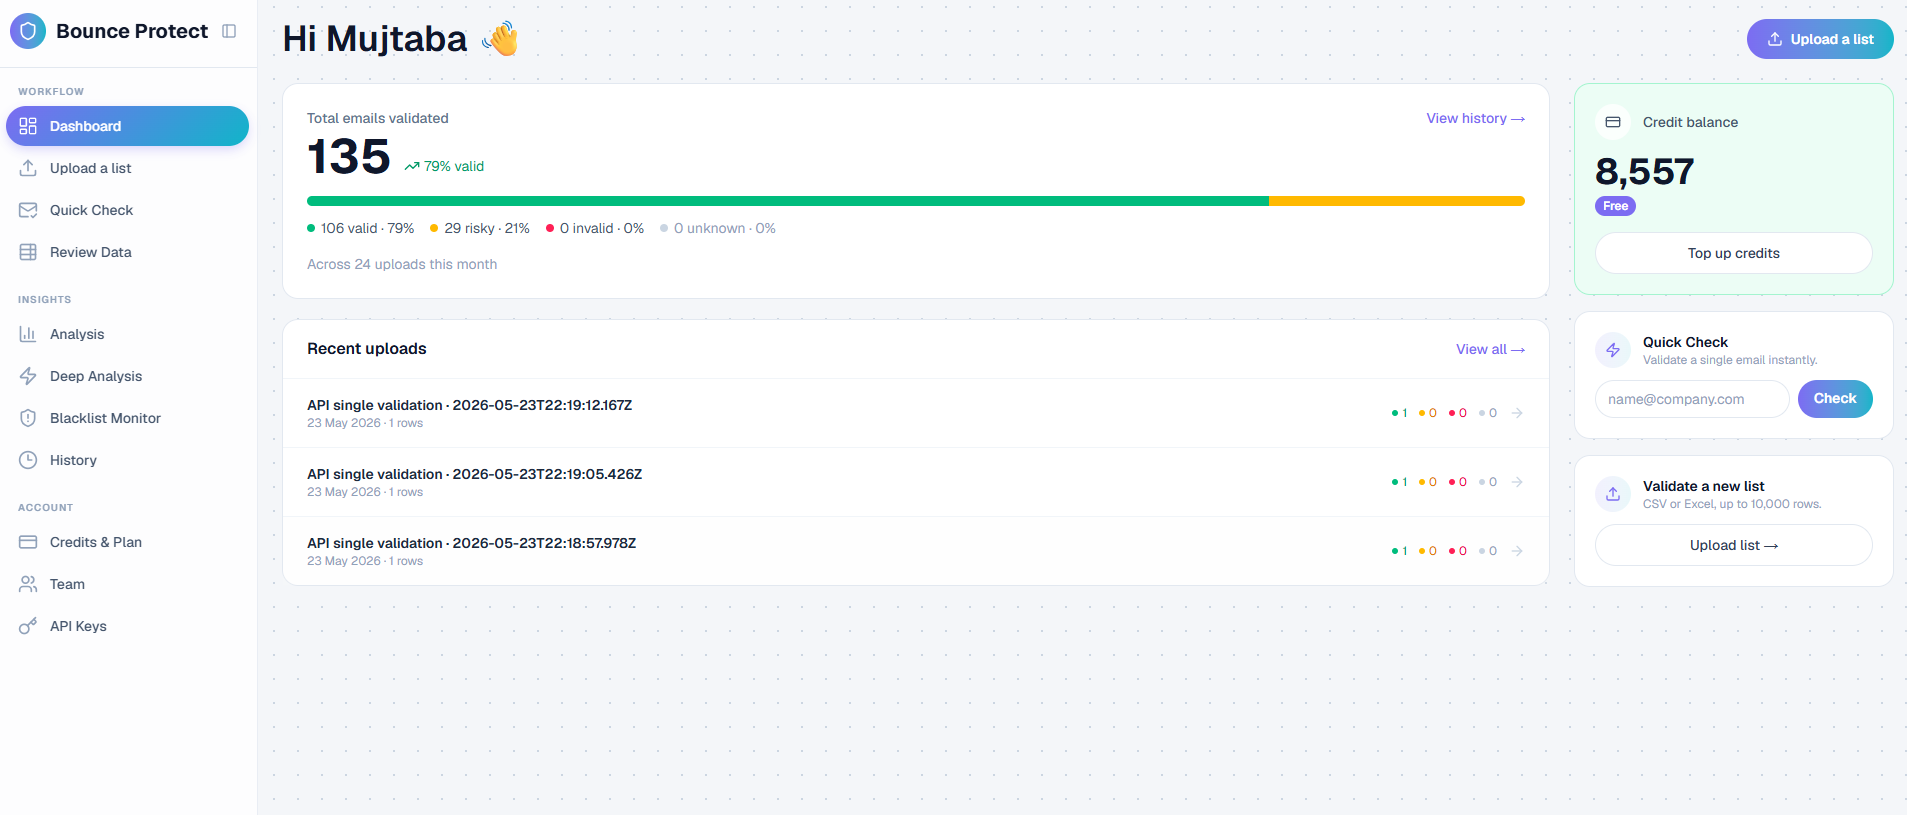
Task: Click the Quick Check lightning icon in card
Action: click(1613, 350)
